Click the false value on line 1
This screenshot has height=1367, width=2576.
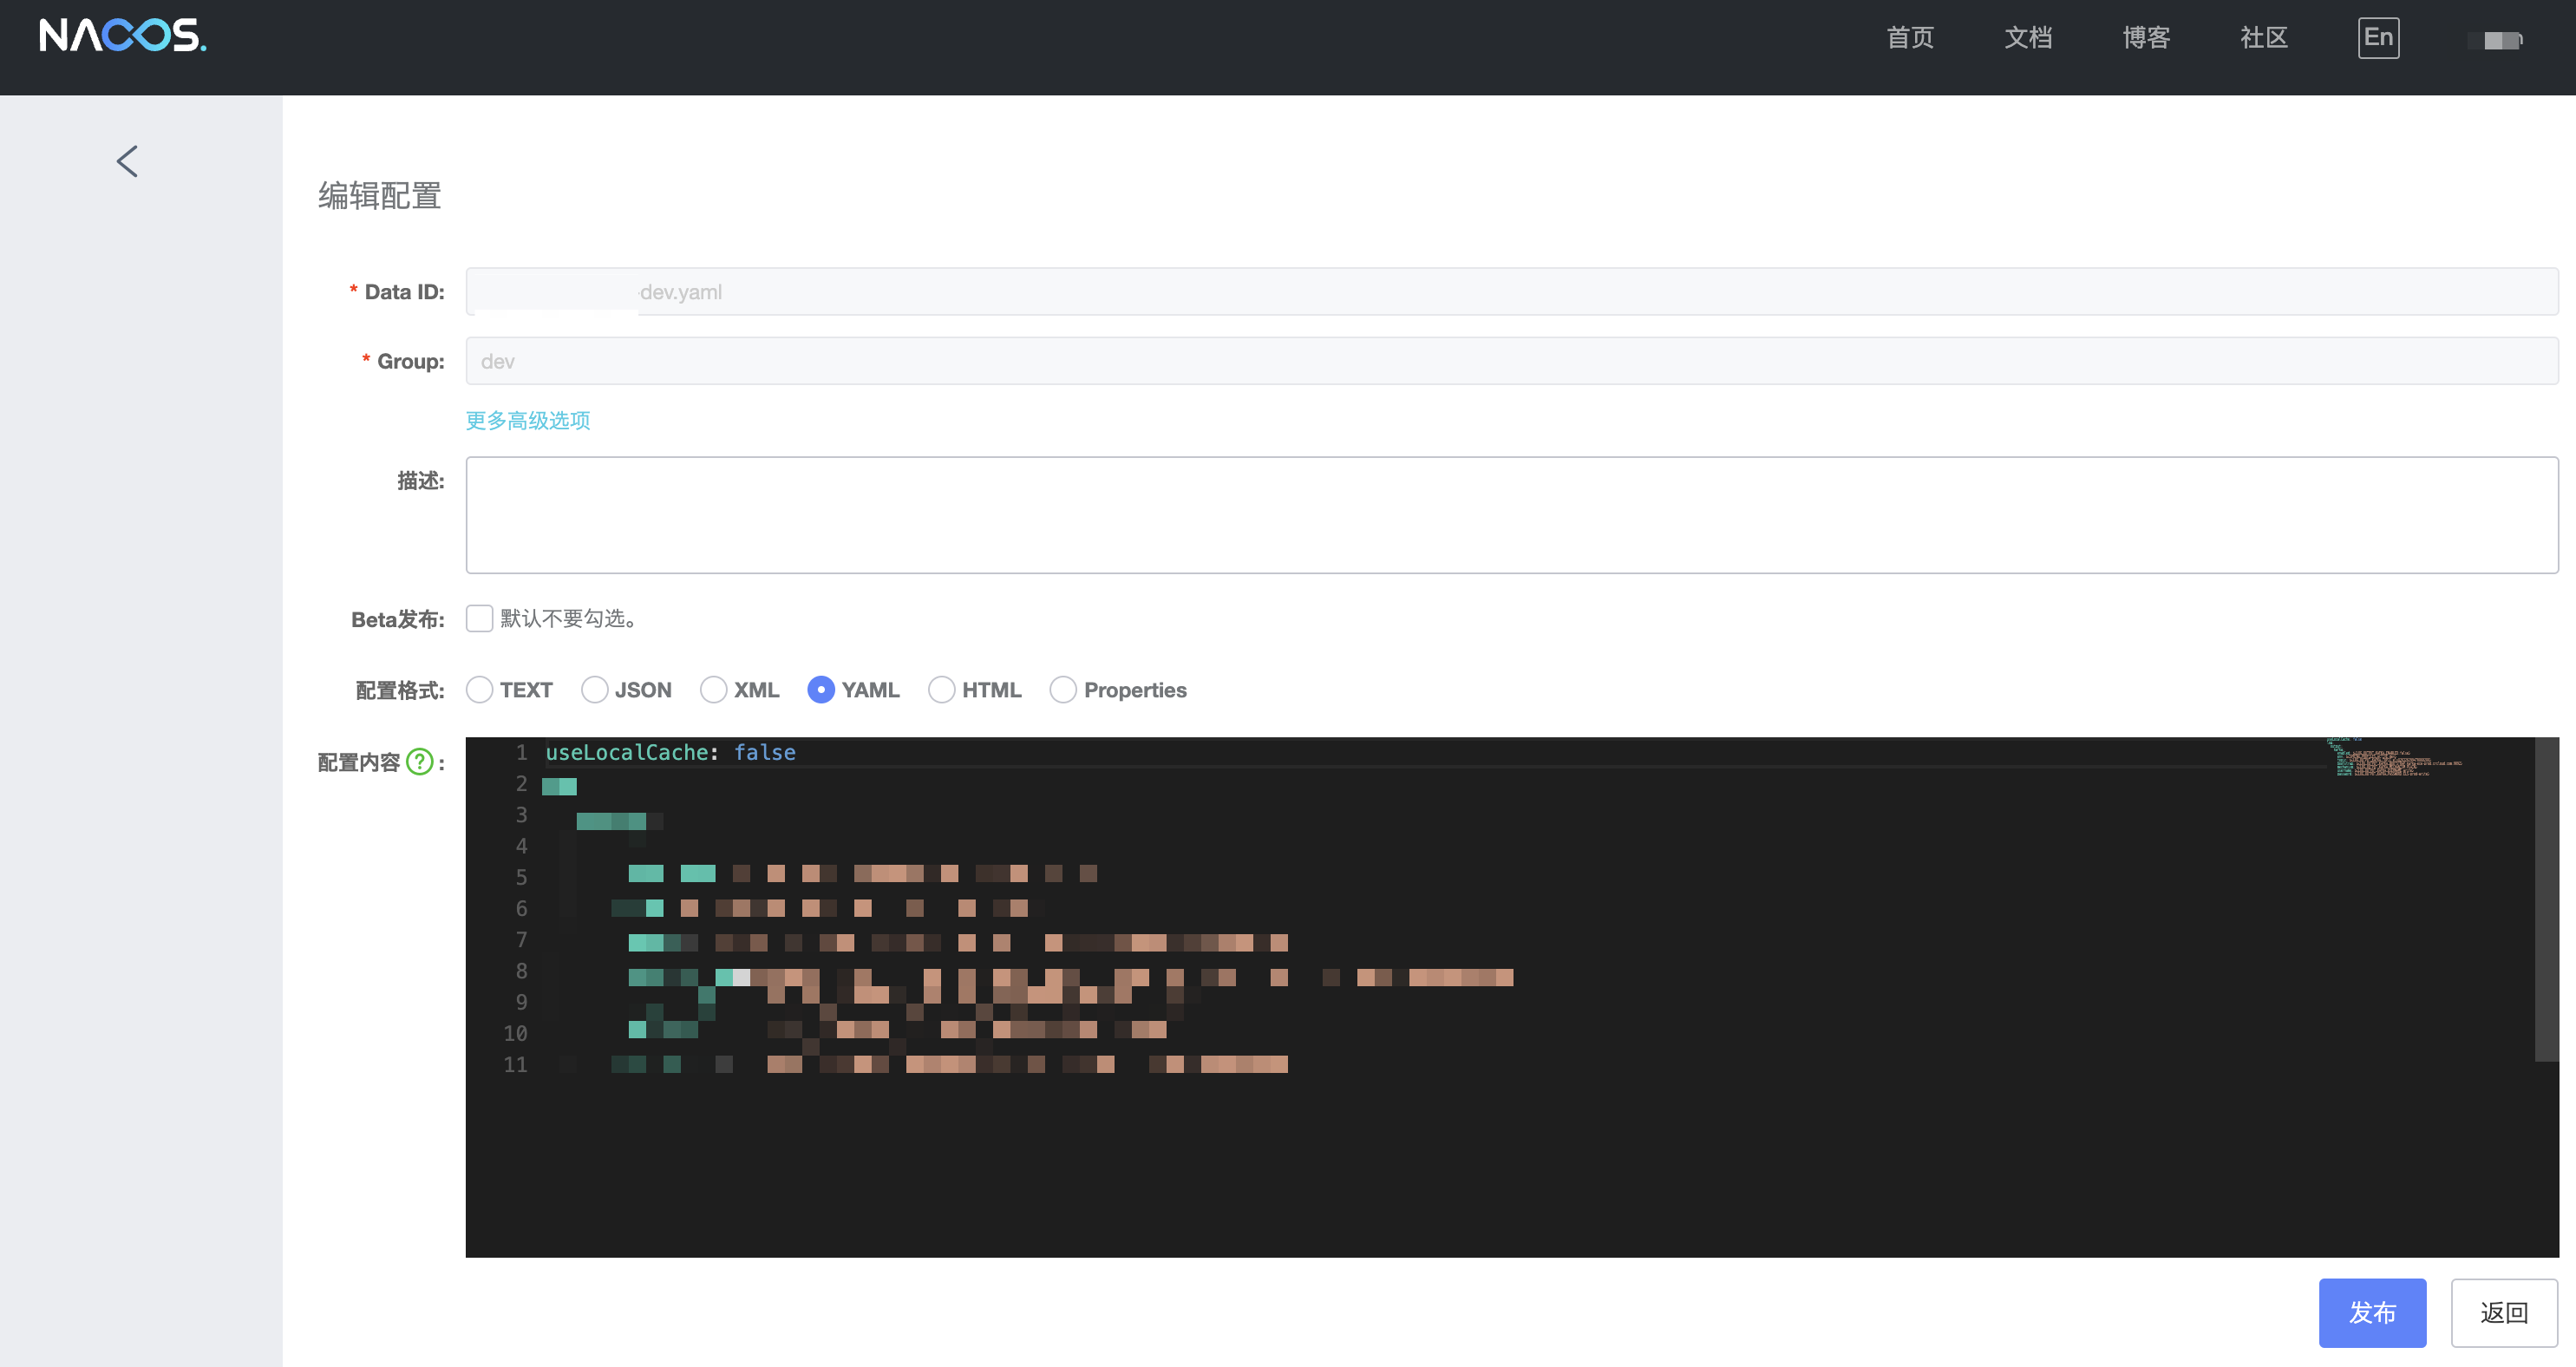(x=765, y=752)
